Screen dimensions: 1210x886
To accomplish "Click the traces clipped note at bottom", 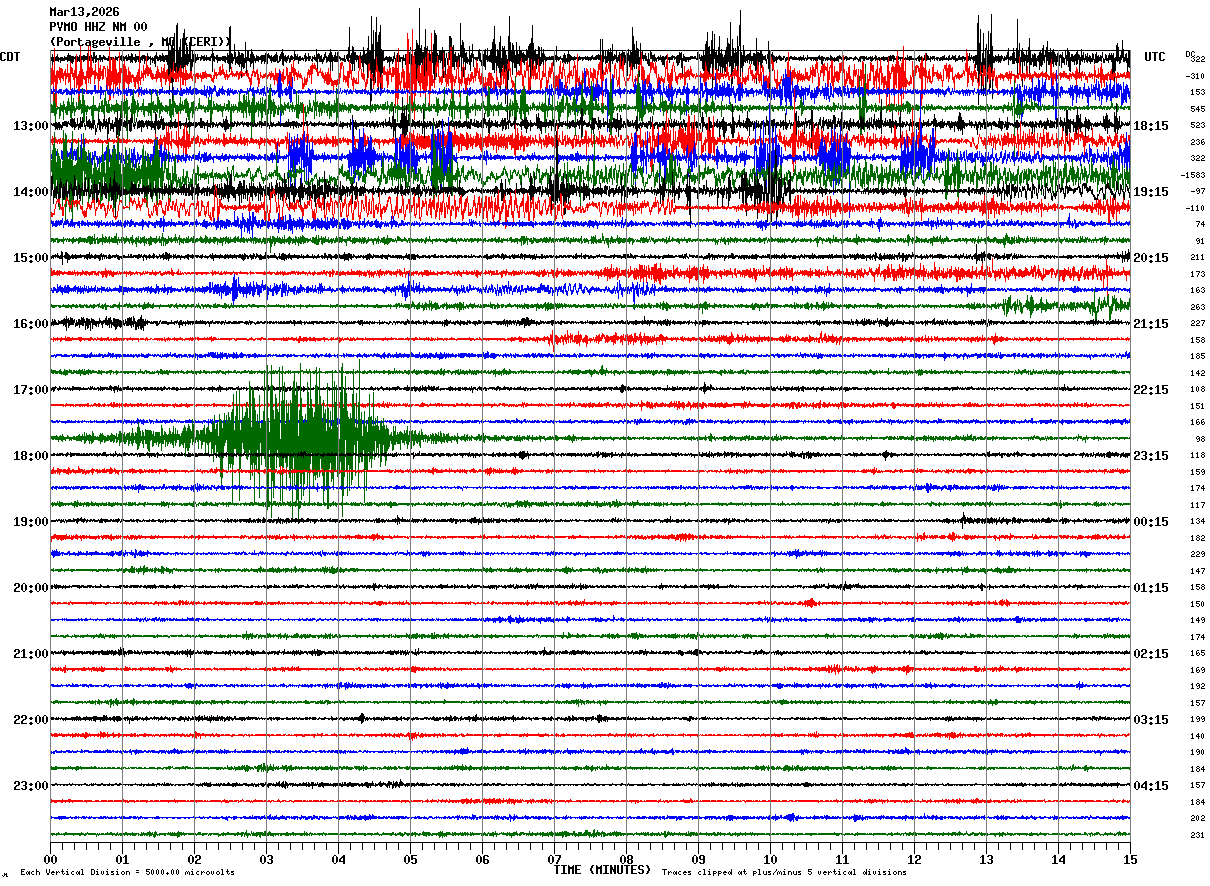I will (x=784, y=872).
